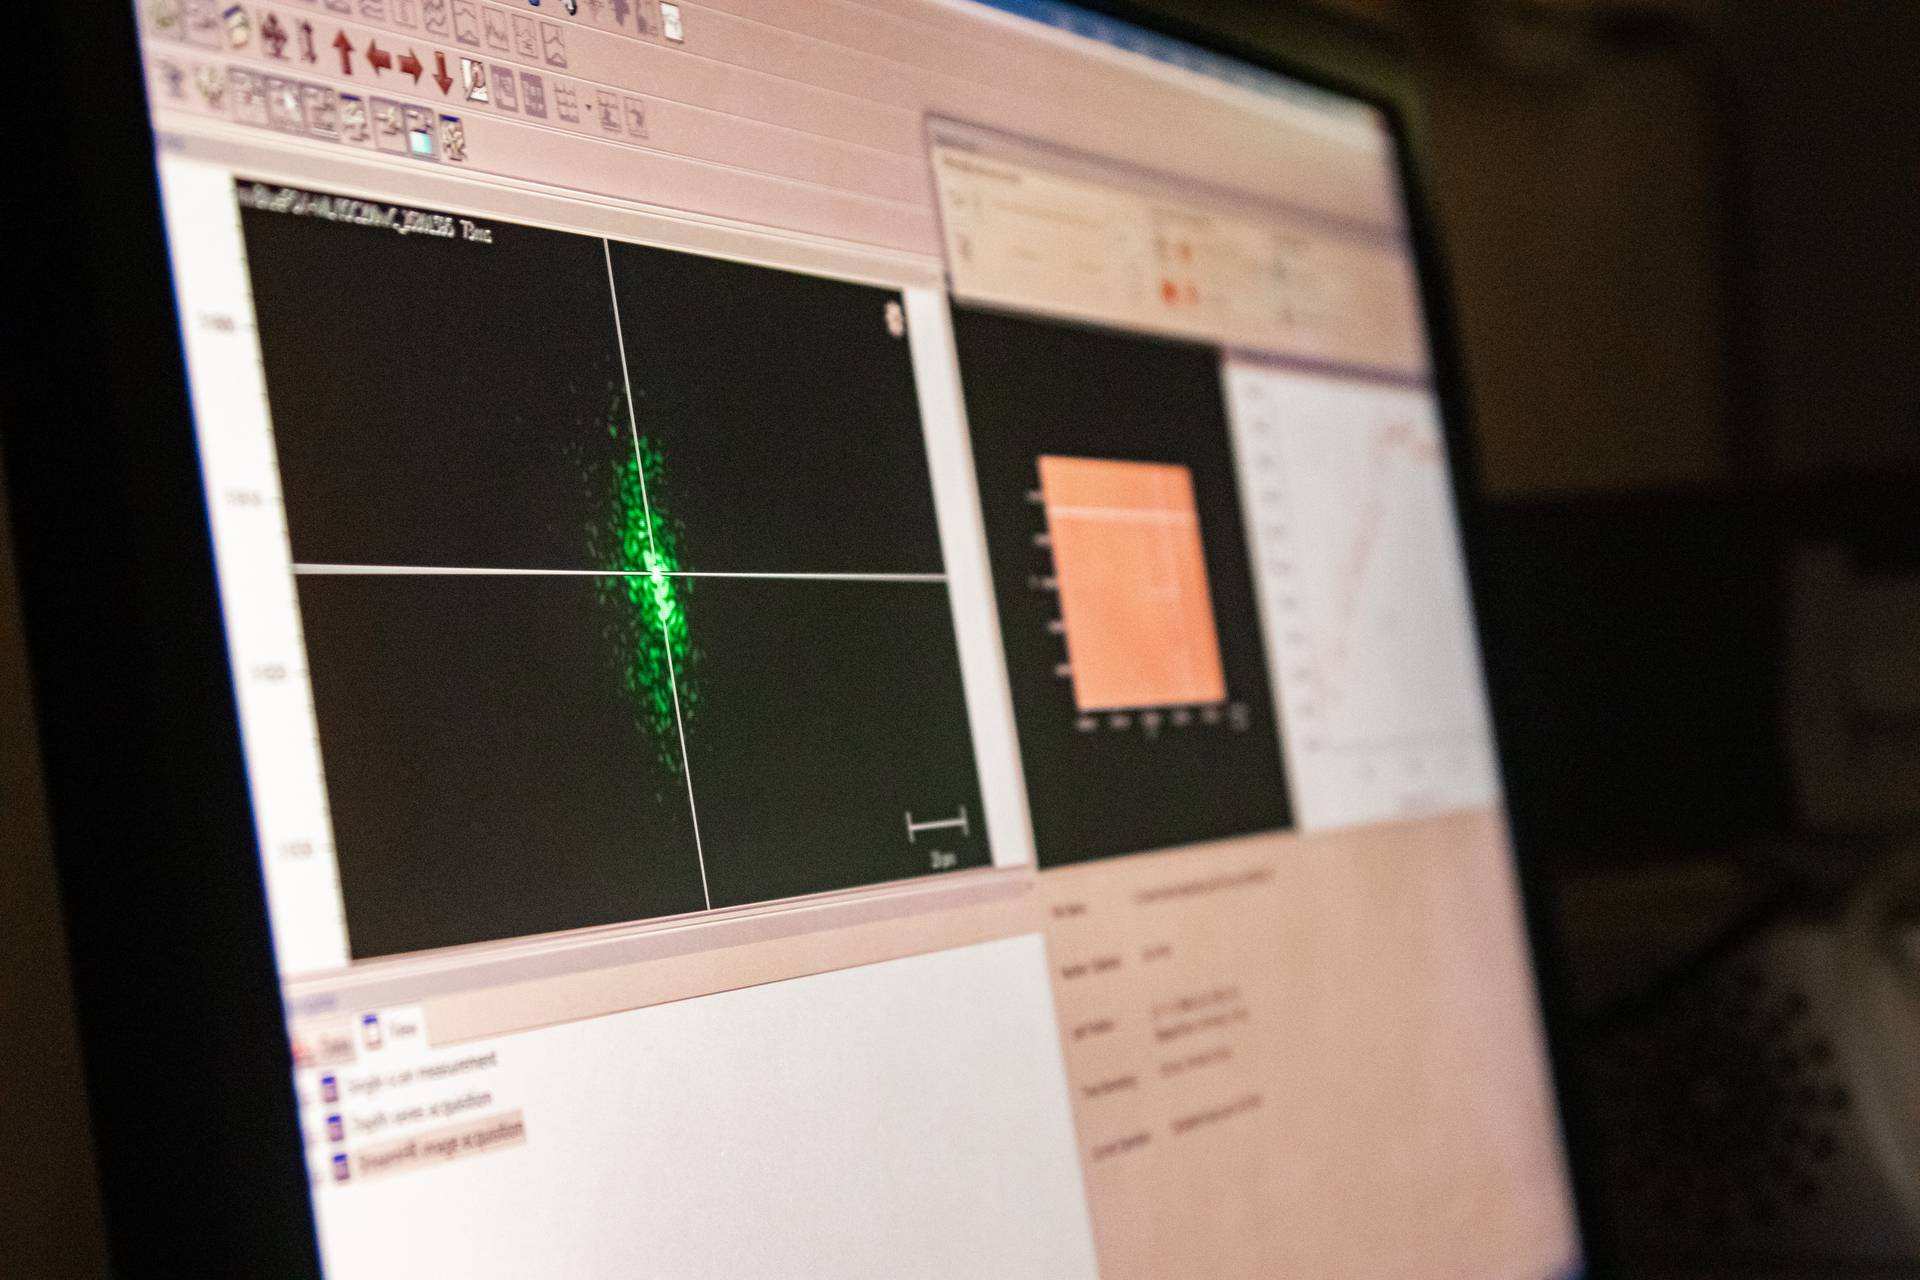The height and width of the screenshot is (1280, 1920).
Task: Open the small dropdown arrow in second toolbar
Action: 589,107
